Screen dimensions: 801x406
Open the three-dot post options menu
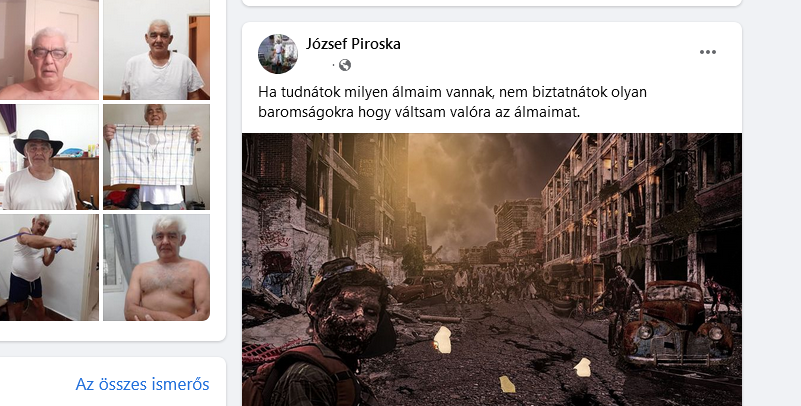tap(708, 52)
